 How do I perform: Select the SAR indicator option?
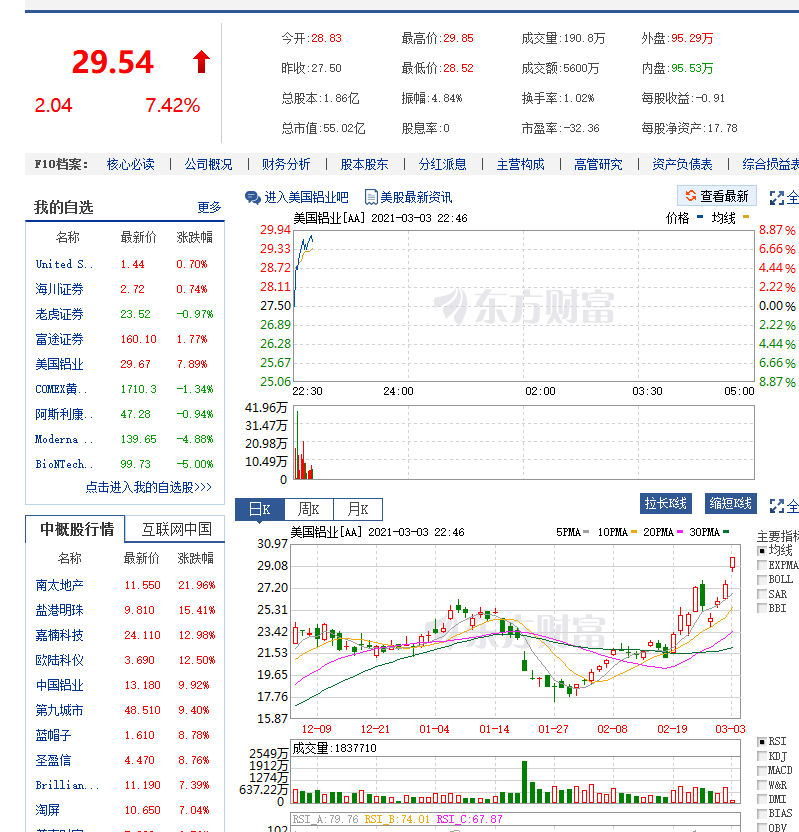point(762,594)
